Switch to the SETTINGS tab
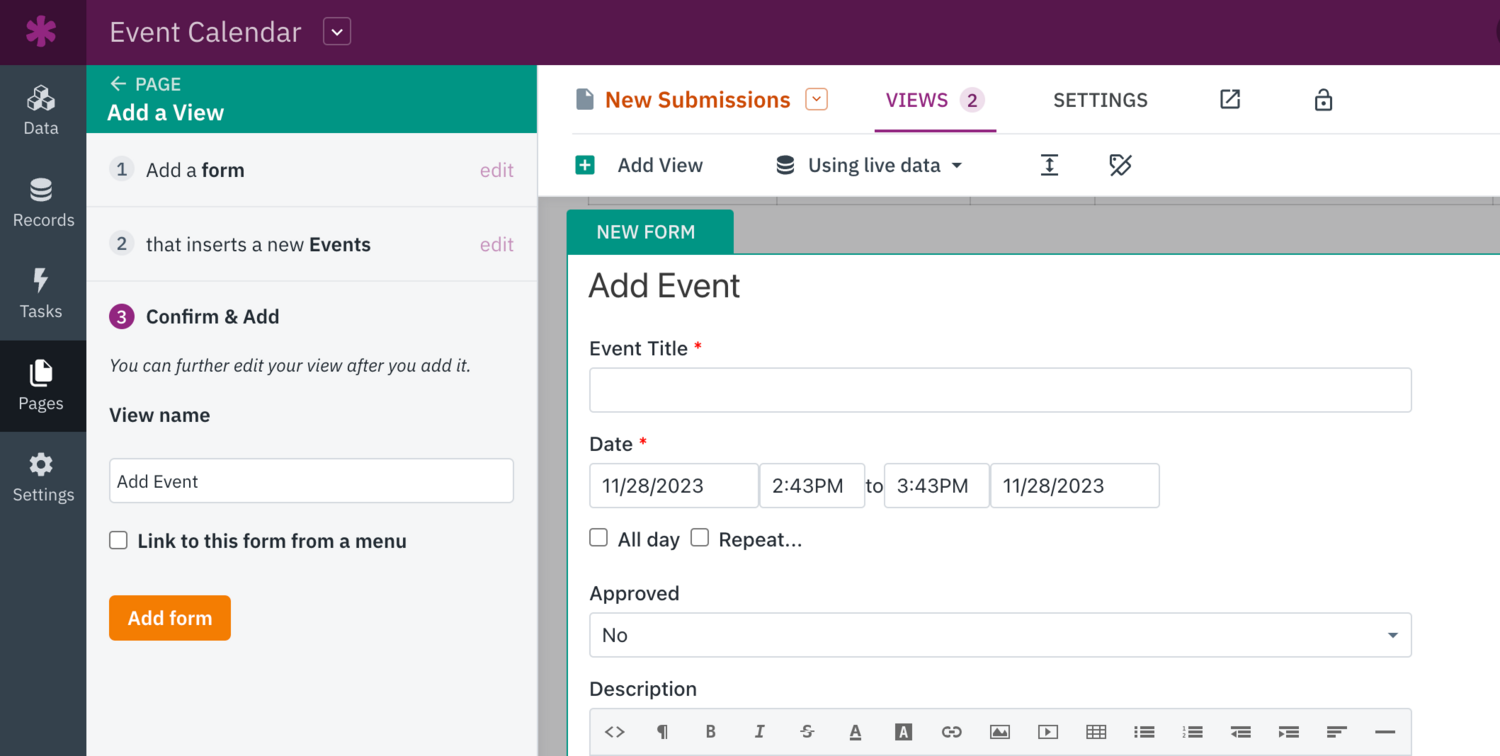This screenshot has height=756, width=1500. coord(1100,100)
